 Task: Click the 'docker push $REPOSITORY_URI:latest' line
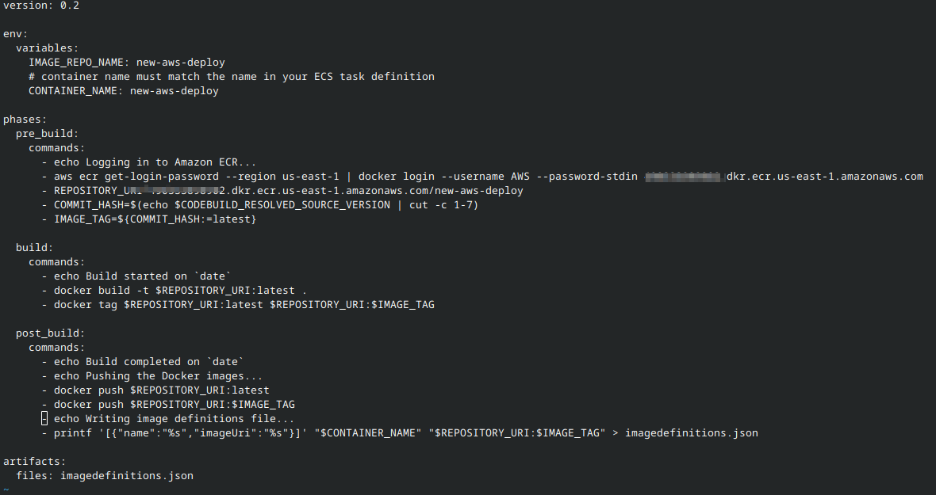pos(161,390)
